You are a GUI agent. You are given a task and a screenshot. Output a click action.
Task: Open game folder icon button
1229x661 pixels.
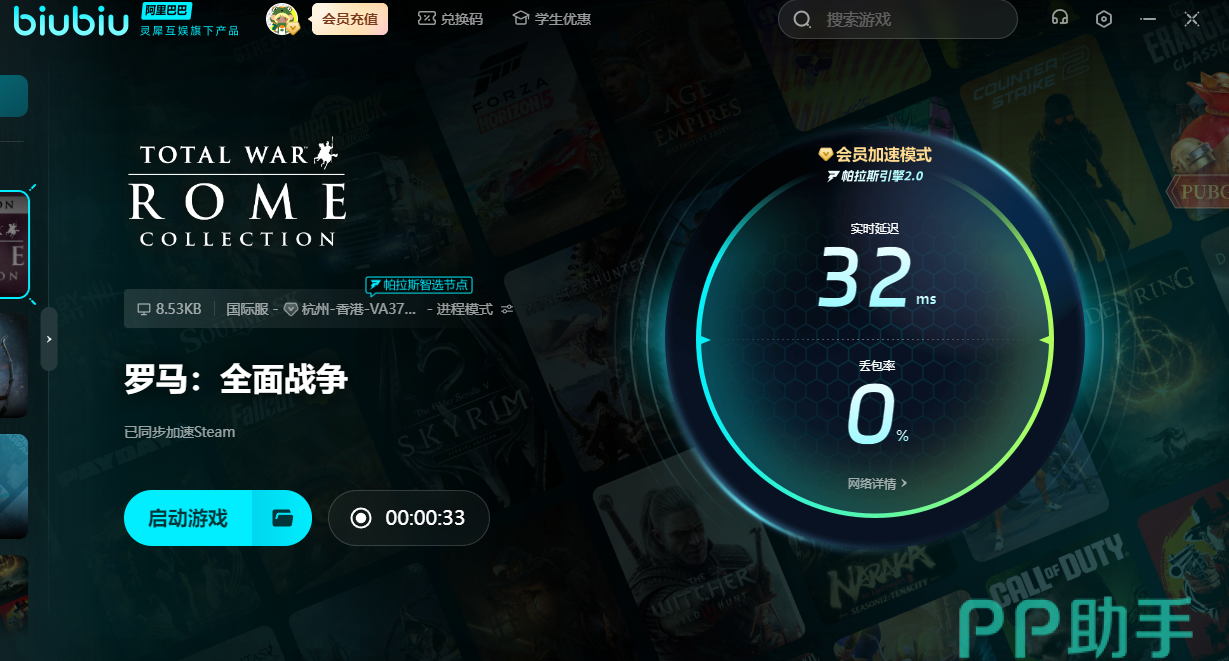point(282,518)
